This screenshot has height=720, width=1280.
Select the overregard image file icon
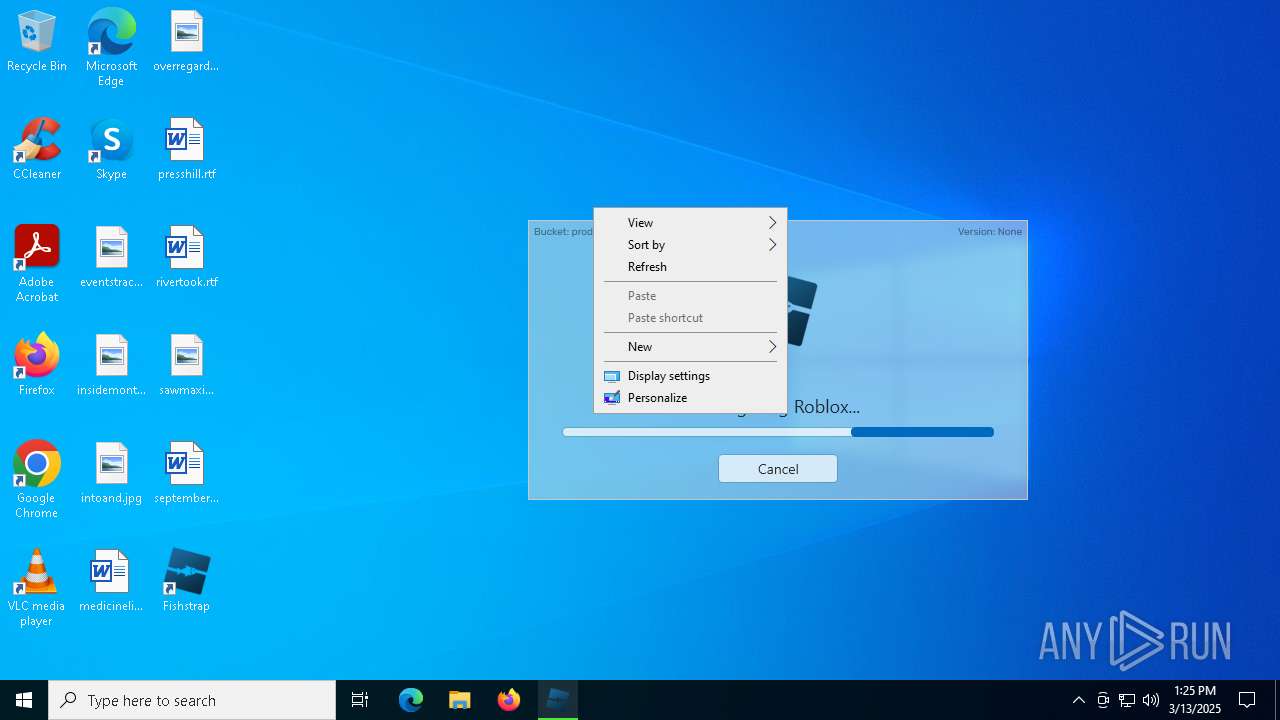pos(186,42)
